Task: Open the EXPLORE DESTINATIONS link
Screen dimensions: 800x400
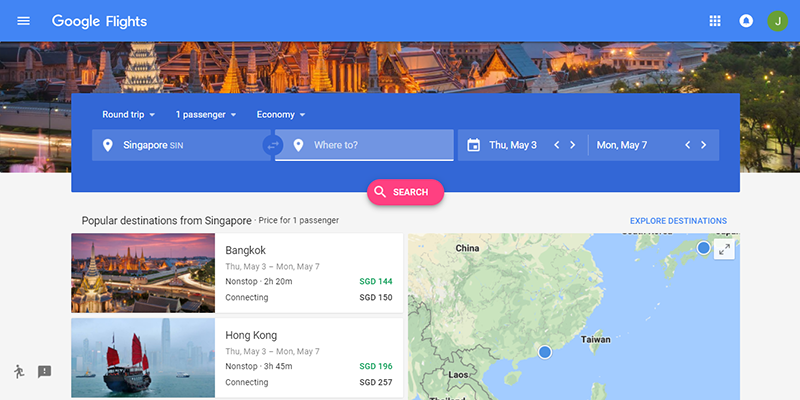Action: pos(678,221)
